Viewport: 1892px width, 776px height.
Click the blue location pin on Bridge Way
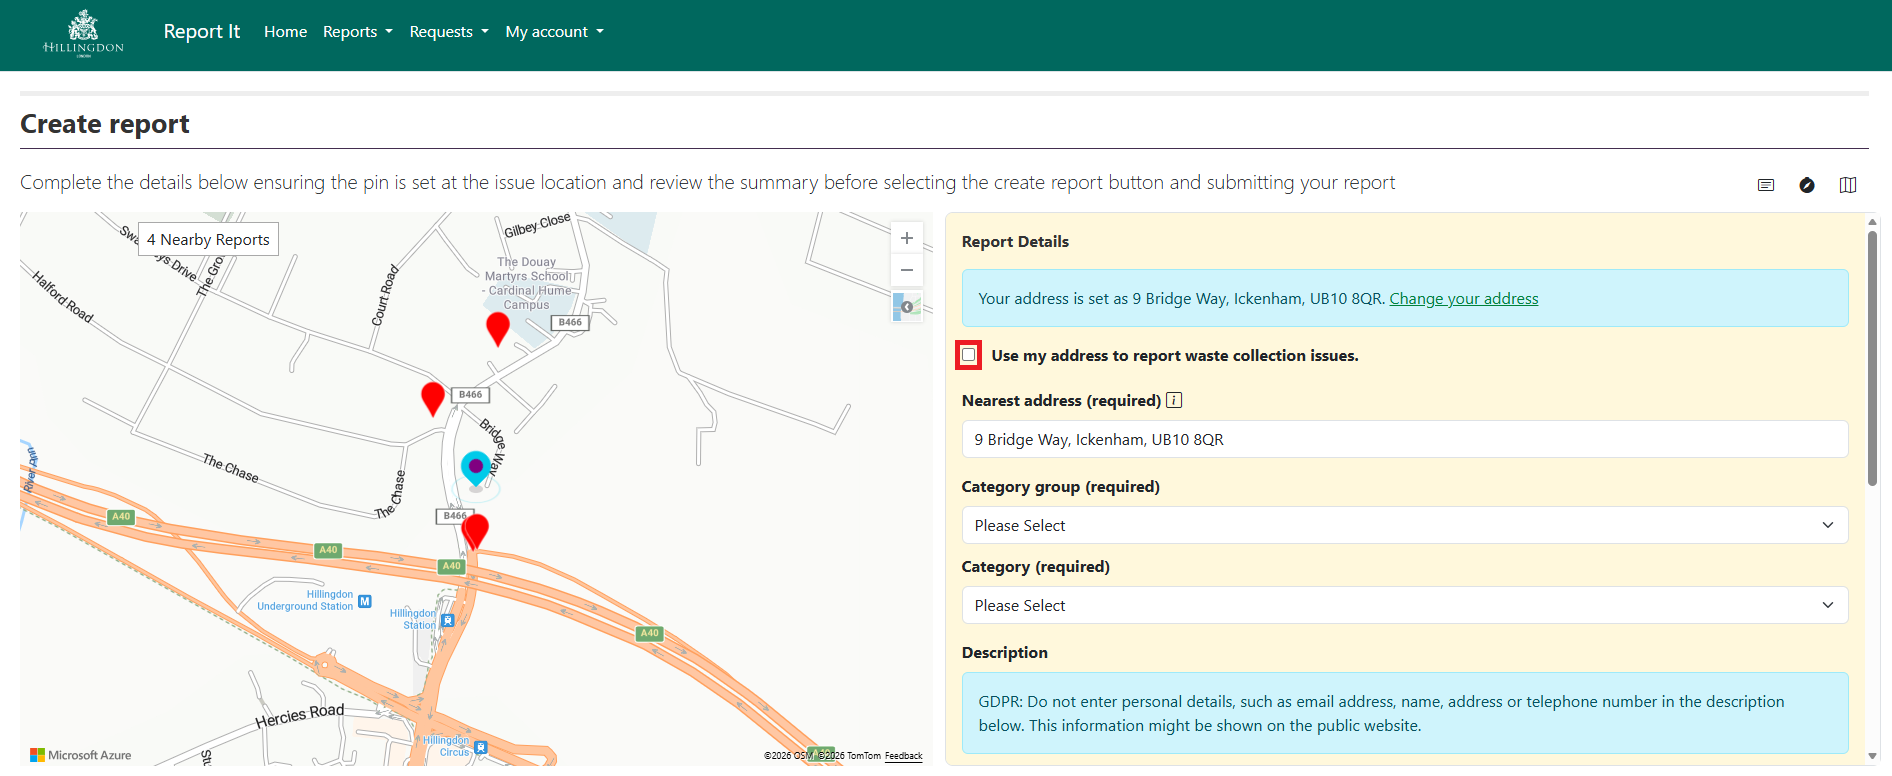click(x=476, y=468)
